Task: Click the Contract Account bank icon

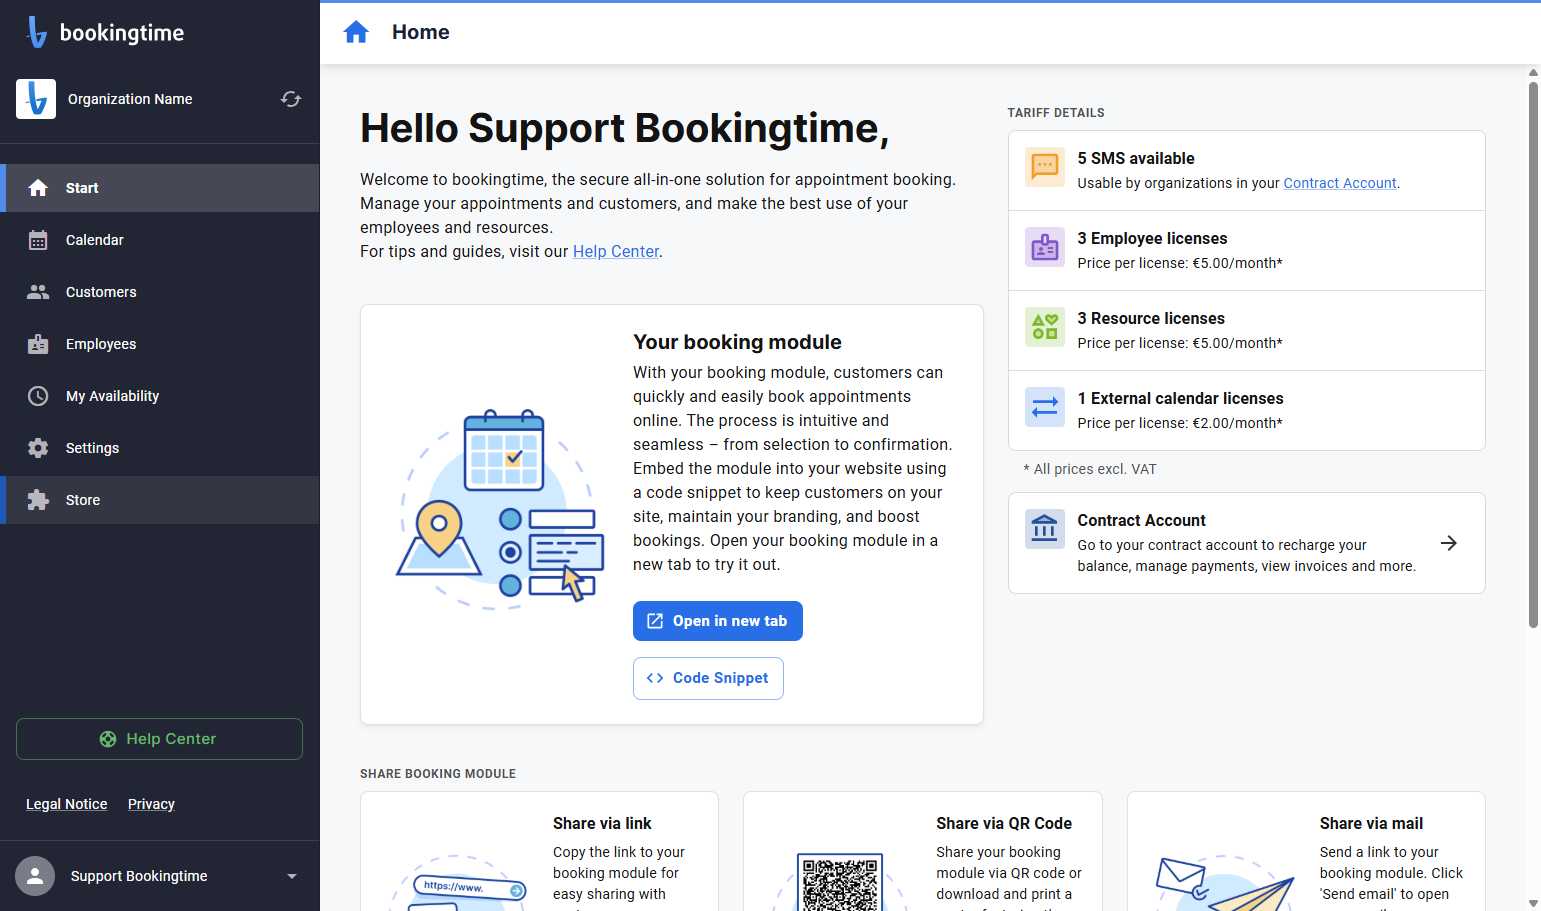Action: (x=1045, y=529)
